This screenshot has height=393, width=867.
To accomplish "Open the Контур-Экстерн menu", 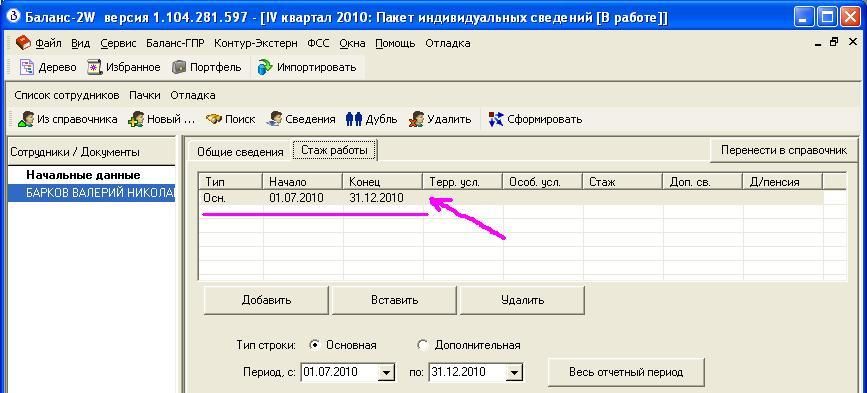I will tap(255, 43).
